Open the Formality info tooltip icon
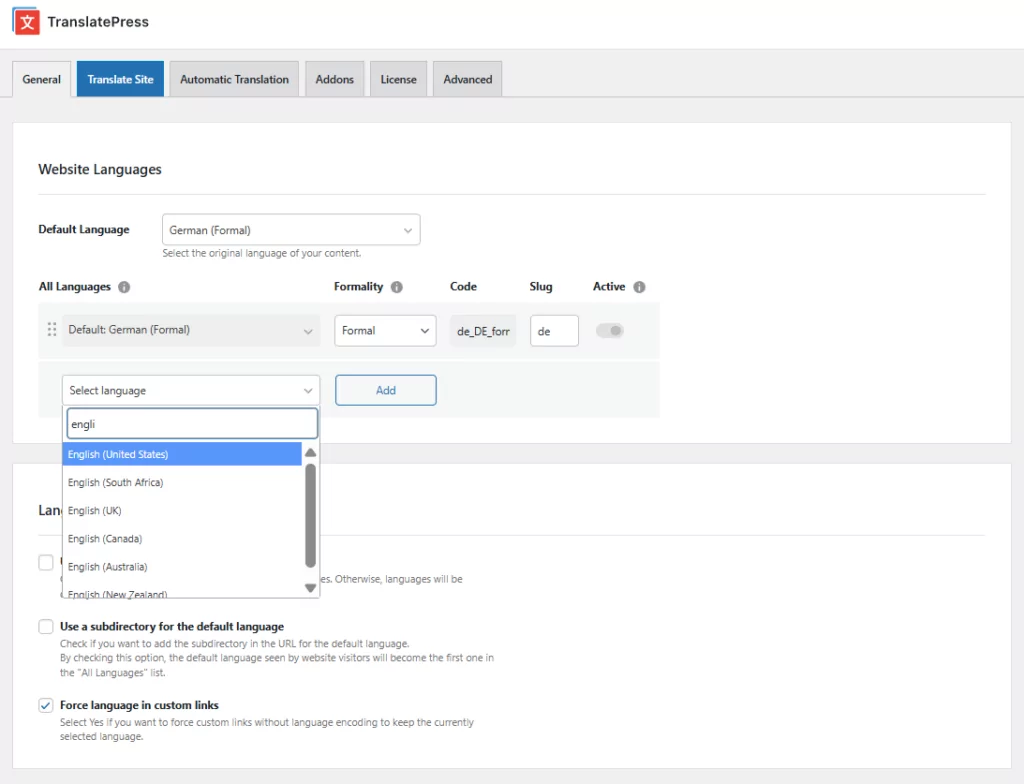The width and height of the screenshot is (1024, 784). (x=396, y=287)
